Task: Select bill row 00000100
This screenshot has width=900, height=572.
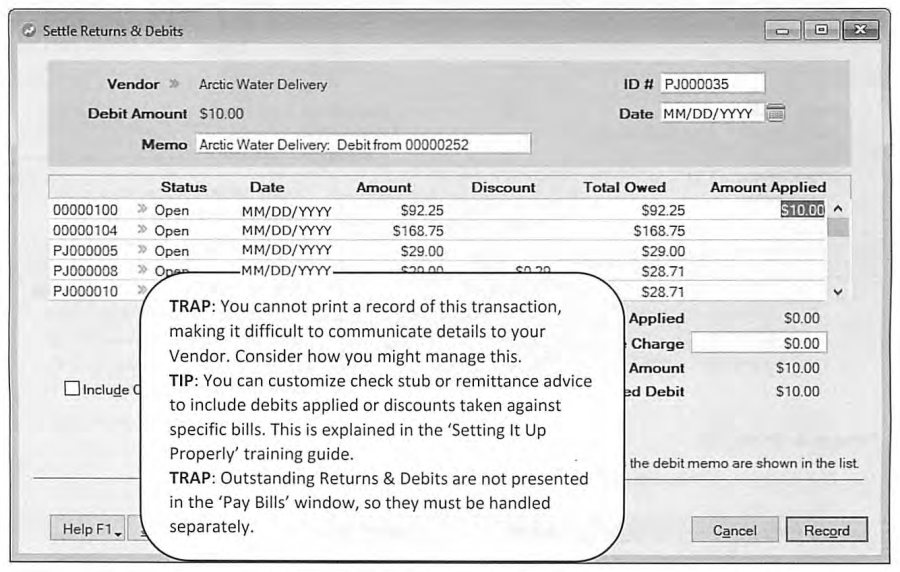Action: tap(438, 210)
